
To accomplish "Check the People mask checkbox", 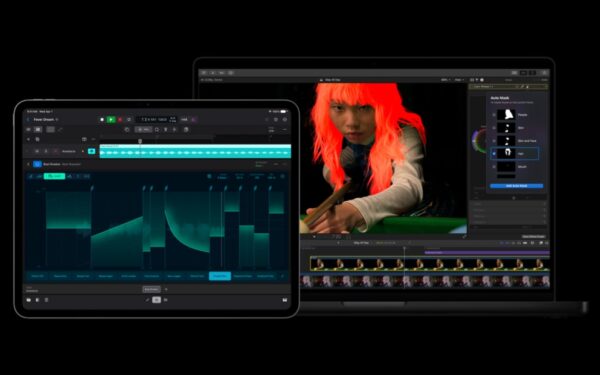I will pyautogui.click(x=494, y=115).
